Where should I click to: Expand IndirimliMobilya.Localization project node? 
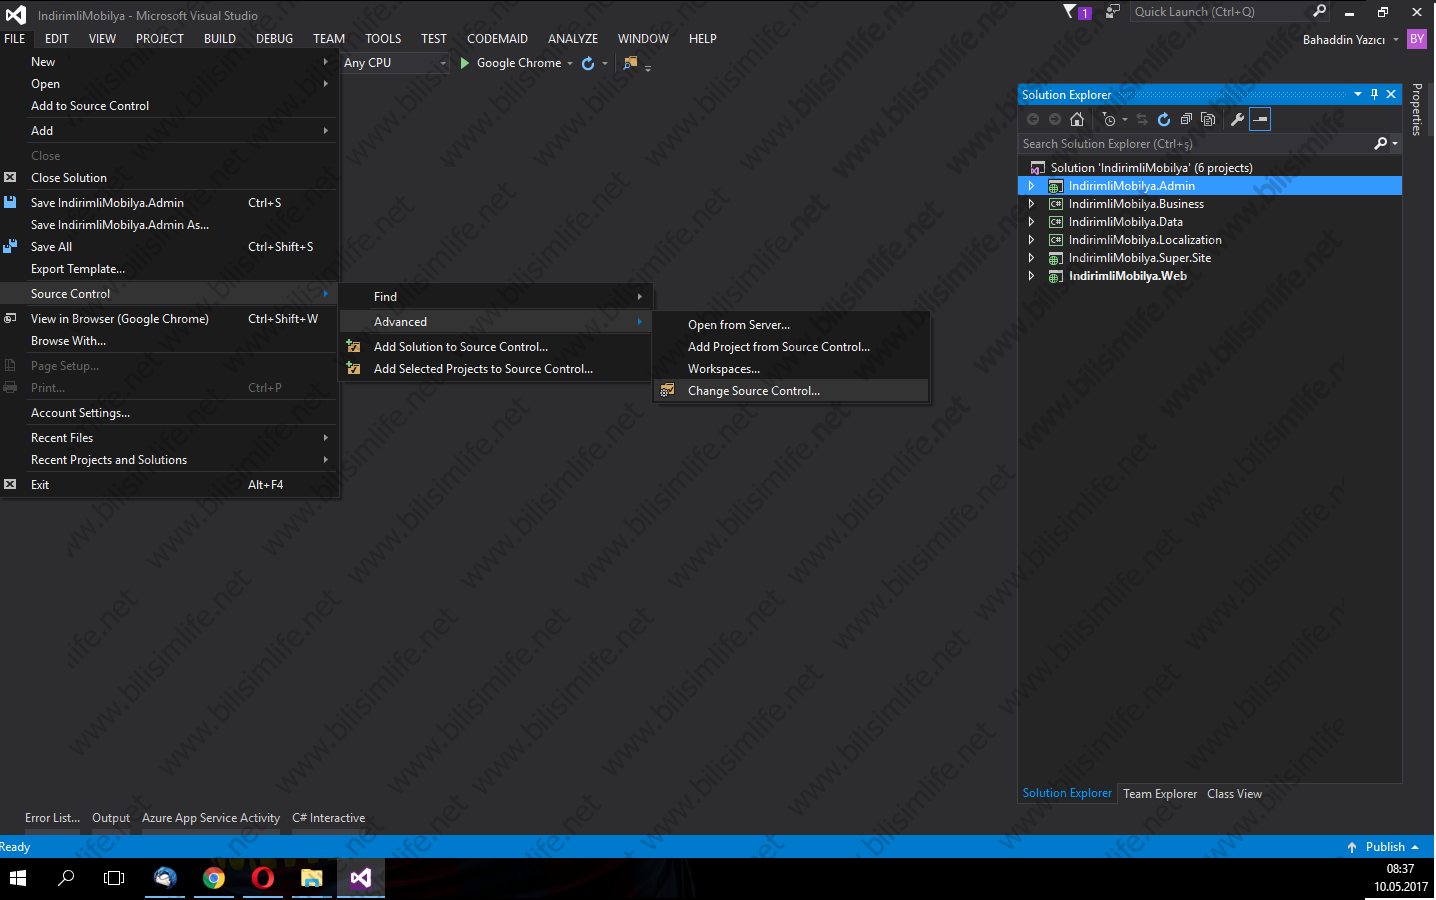[x=1031, y=240]
